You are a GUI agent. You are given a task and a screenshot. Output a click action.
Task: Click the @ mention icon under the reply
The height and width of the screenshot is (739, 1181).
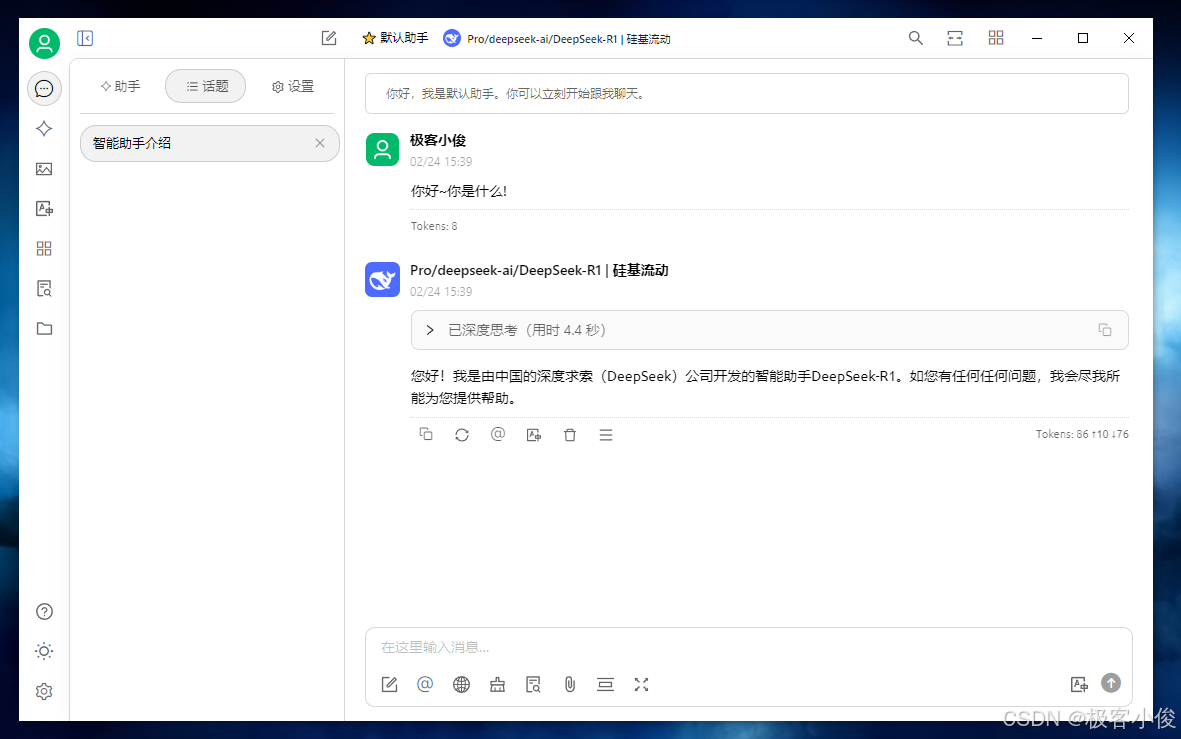(498, 435)
